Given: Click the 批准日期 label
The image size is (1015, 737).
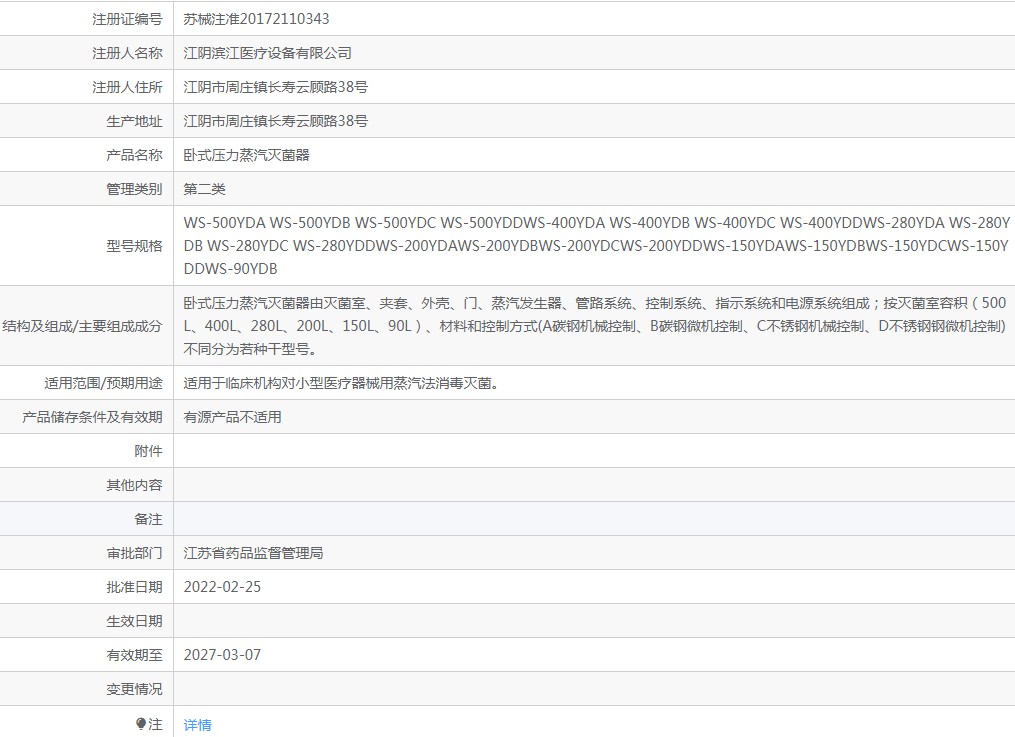Looking at the screenshot, I should coord(135,587).
